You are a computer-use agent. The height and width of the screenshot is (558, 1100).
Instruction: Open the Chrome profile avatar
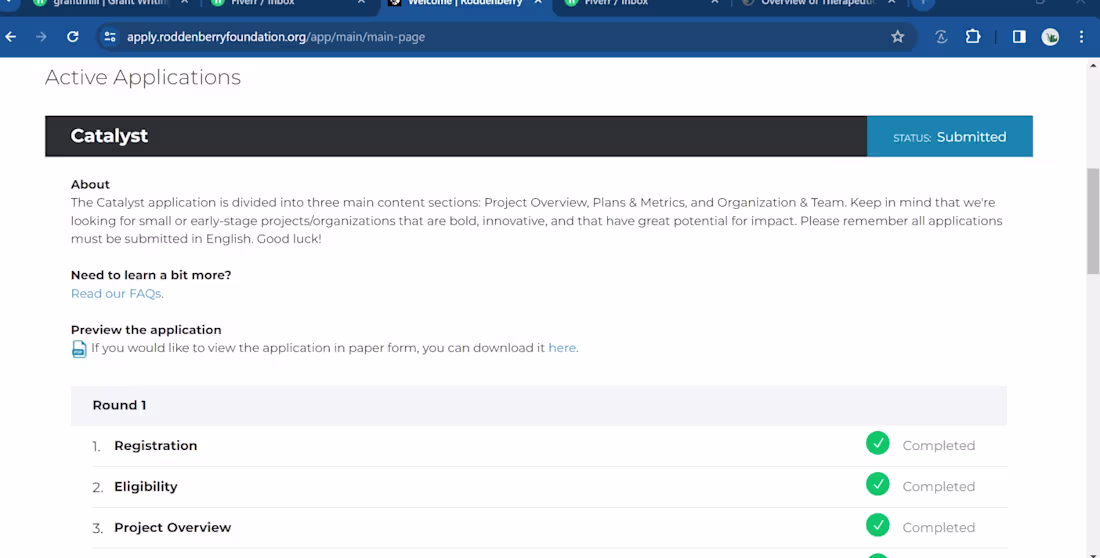click(1050, 36)
